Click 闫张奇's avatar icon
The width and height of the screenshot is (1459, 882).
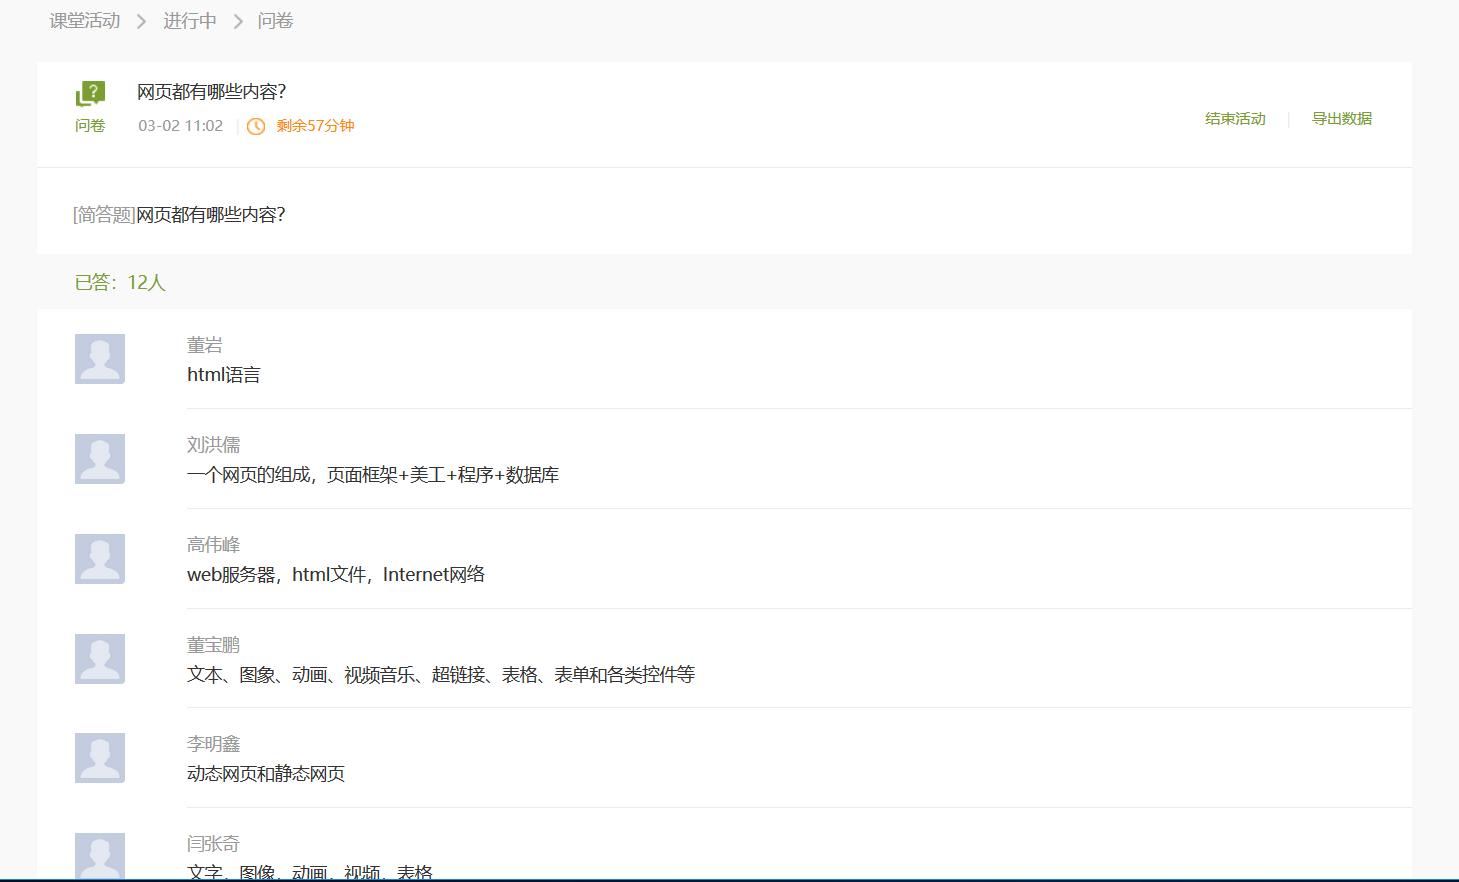click(x=100, y=855)
